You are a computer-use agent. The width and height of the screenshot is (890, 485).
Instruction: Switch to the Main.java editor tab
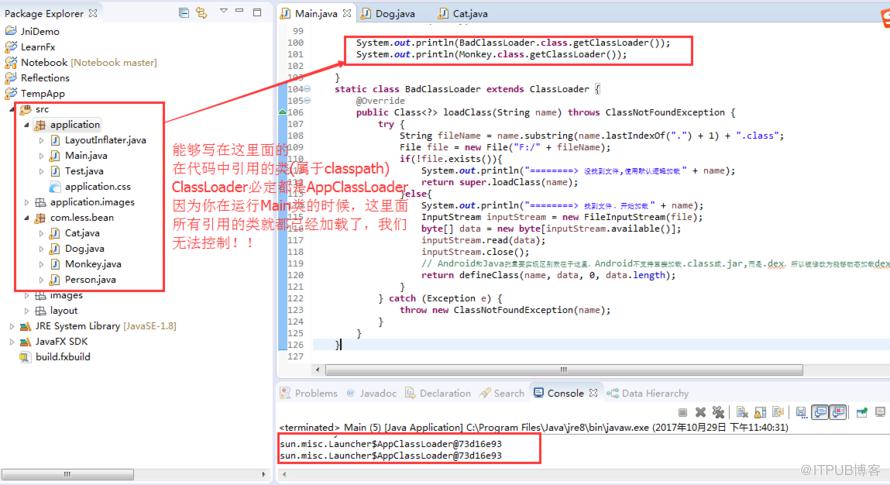316,13
